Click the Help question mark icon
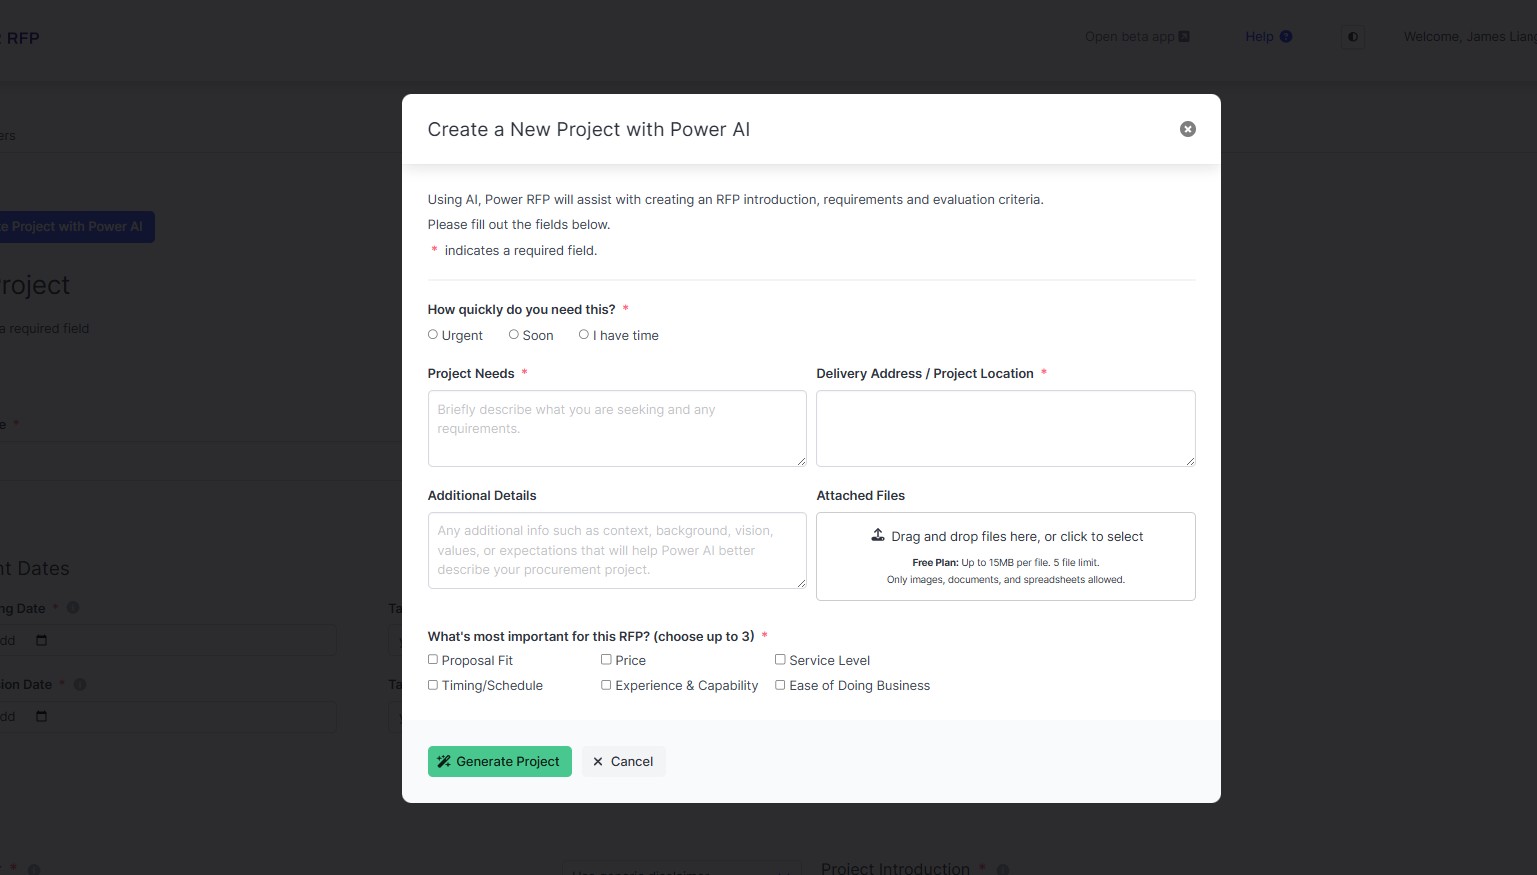The height and width of the screenshot is (875, 1537). pos(1286,37)
